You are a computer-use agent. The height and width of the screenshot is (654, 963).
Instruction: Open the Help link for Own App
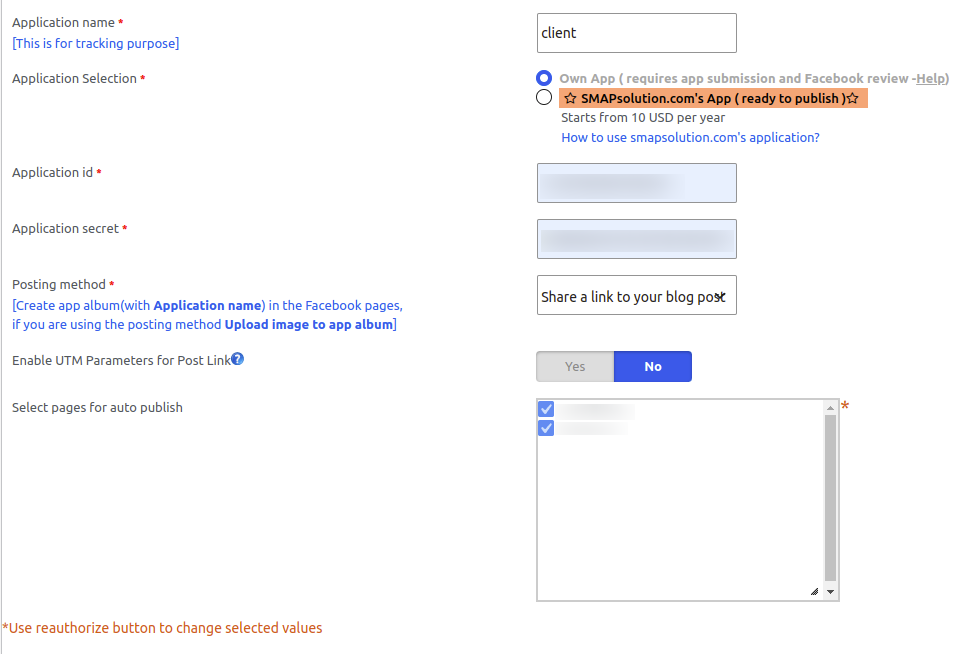click(930, 79)
